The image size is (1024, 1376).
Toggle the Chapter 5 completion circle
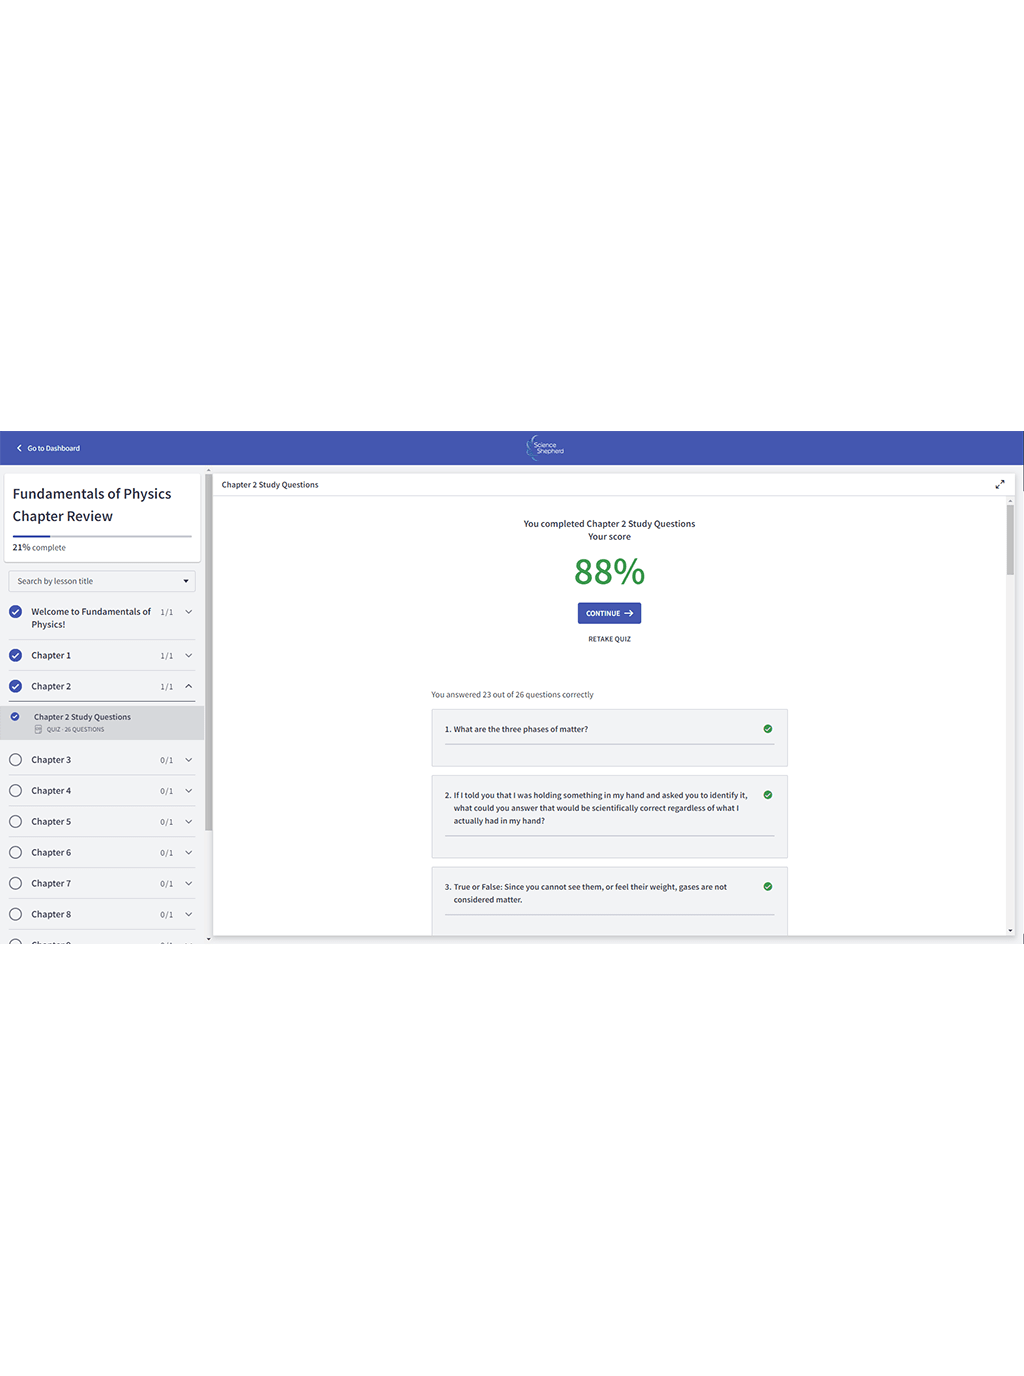pos(15,822)
